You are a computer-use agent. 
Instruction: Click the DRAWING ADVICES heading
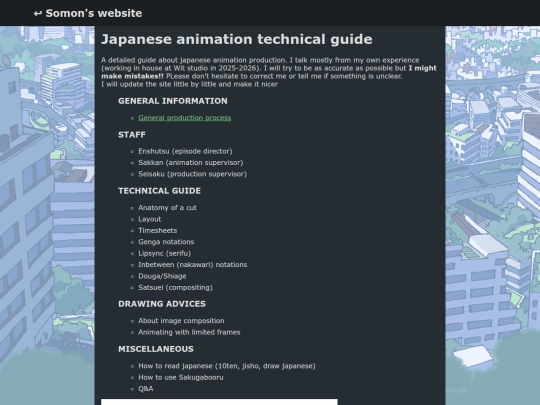pyautogui.click(x=162, y=304)
